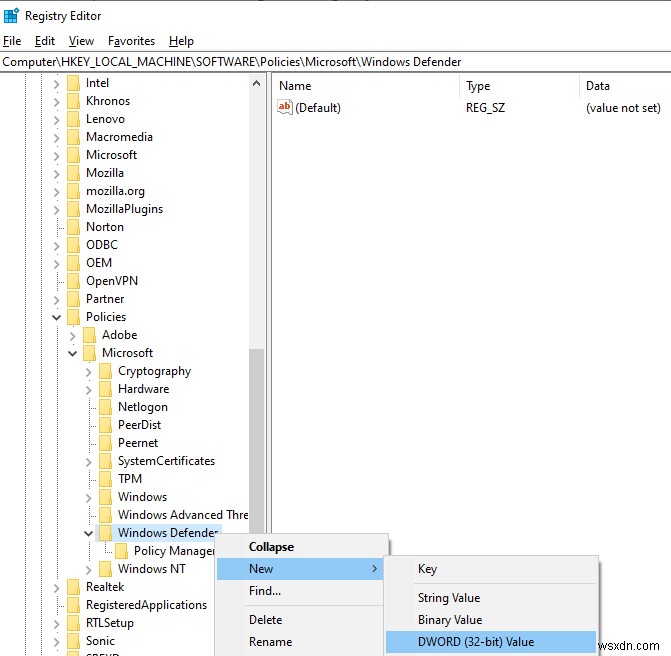Image resolution: width=671 pixels, height=656 pixels.
Task: Choose Collapse in the context menu
Action: coord(302,547)
